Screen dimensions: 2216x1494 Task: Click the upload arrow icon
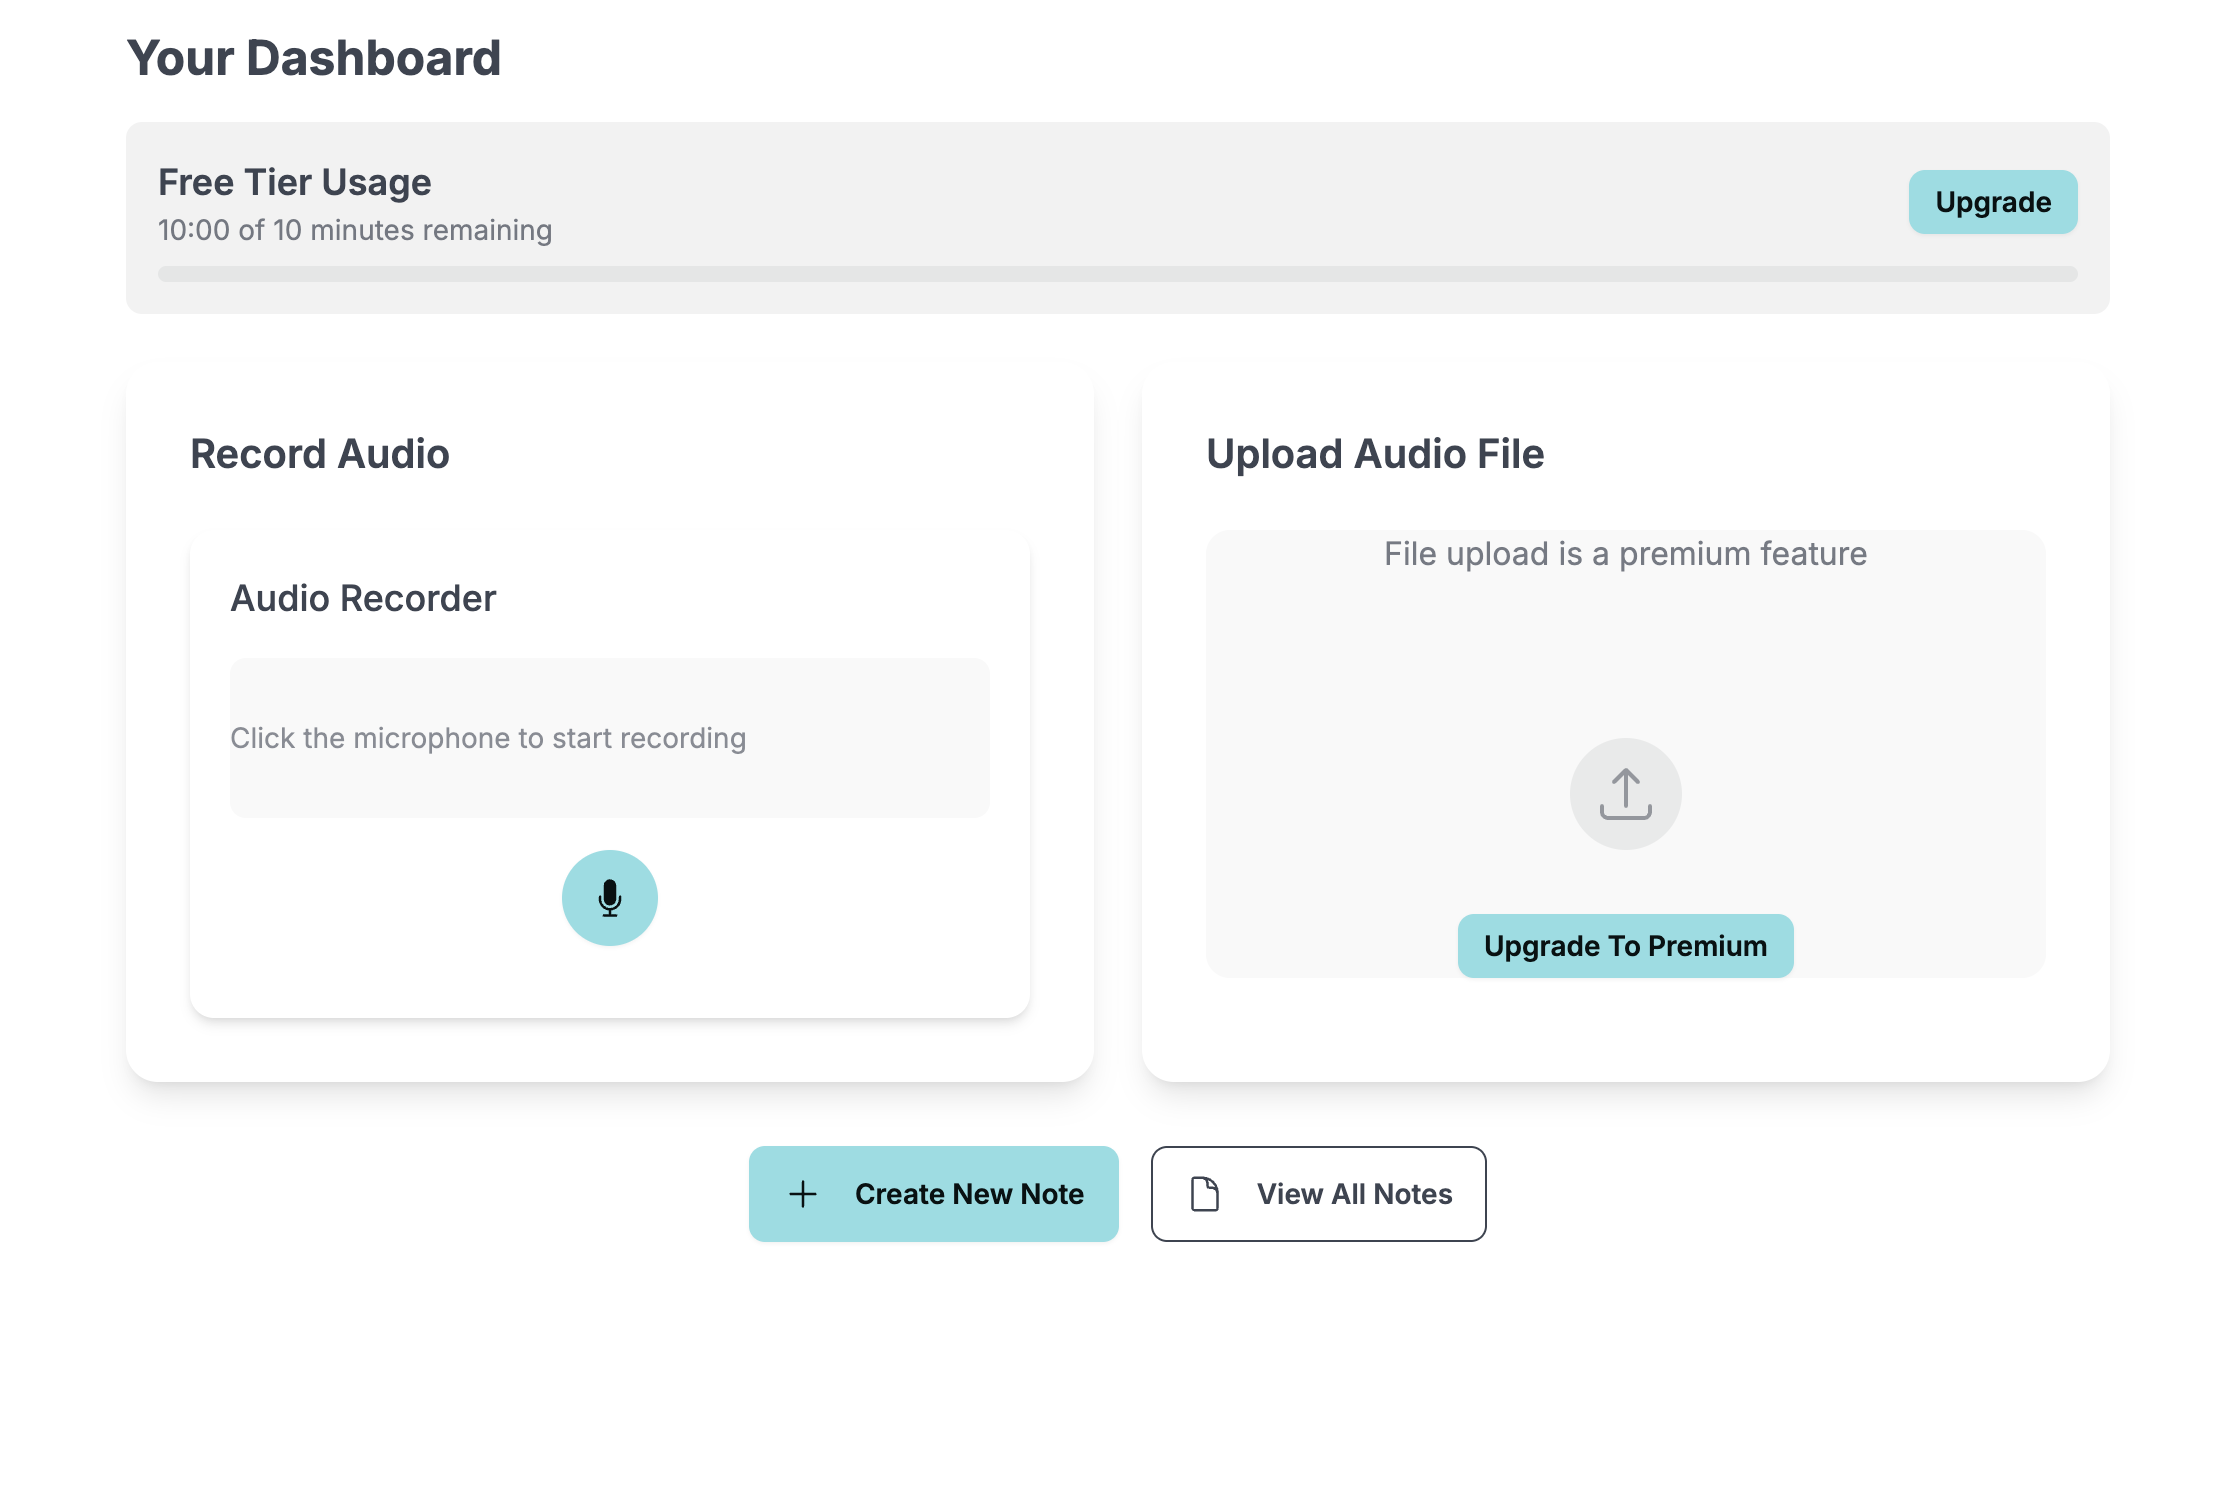tap(1625, 794)
